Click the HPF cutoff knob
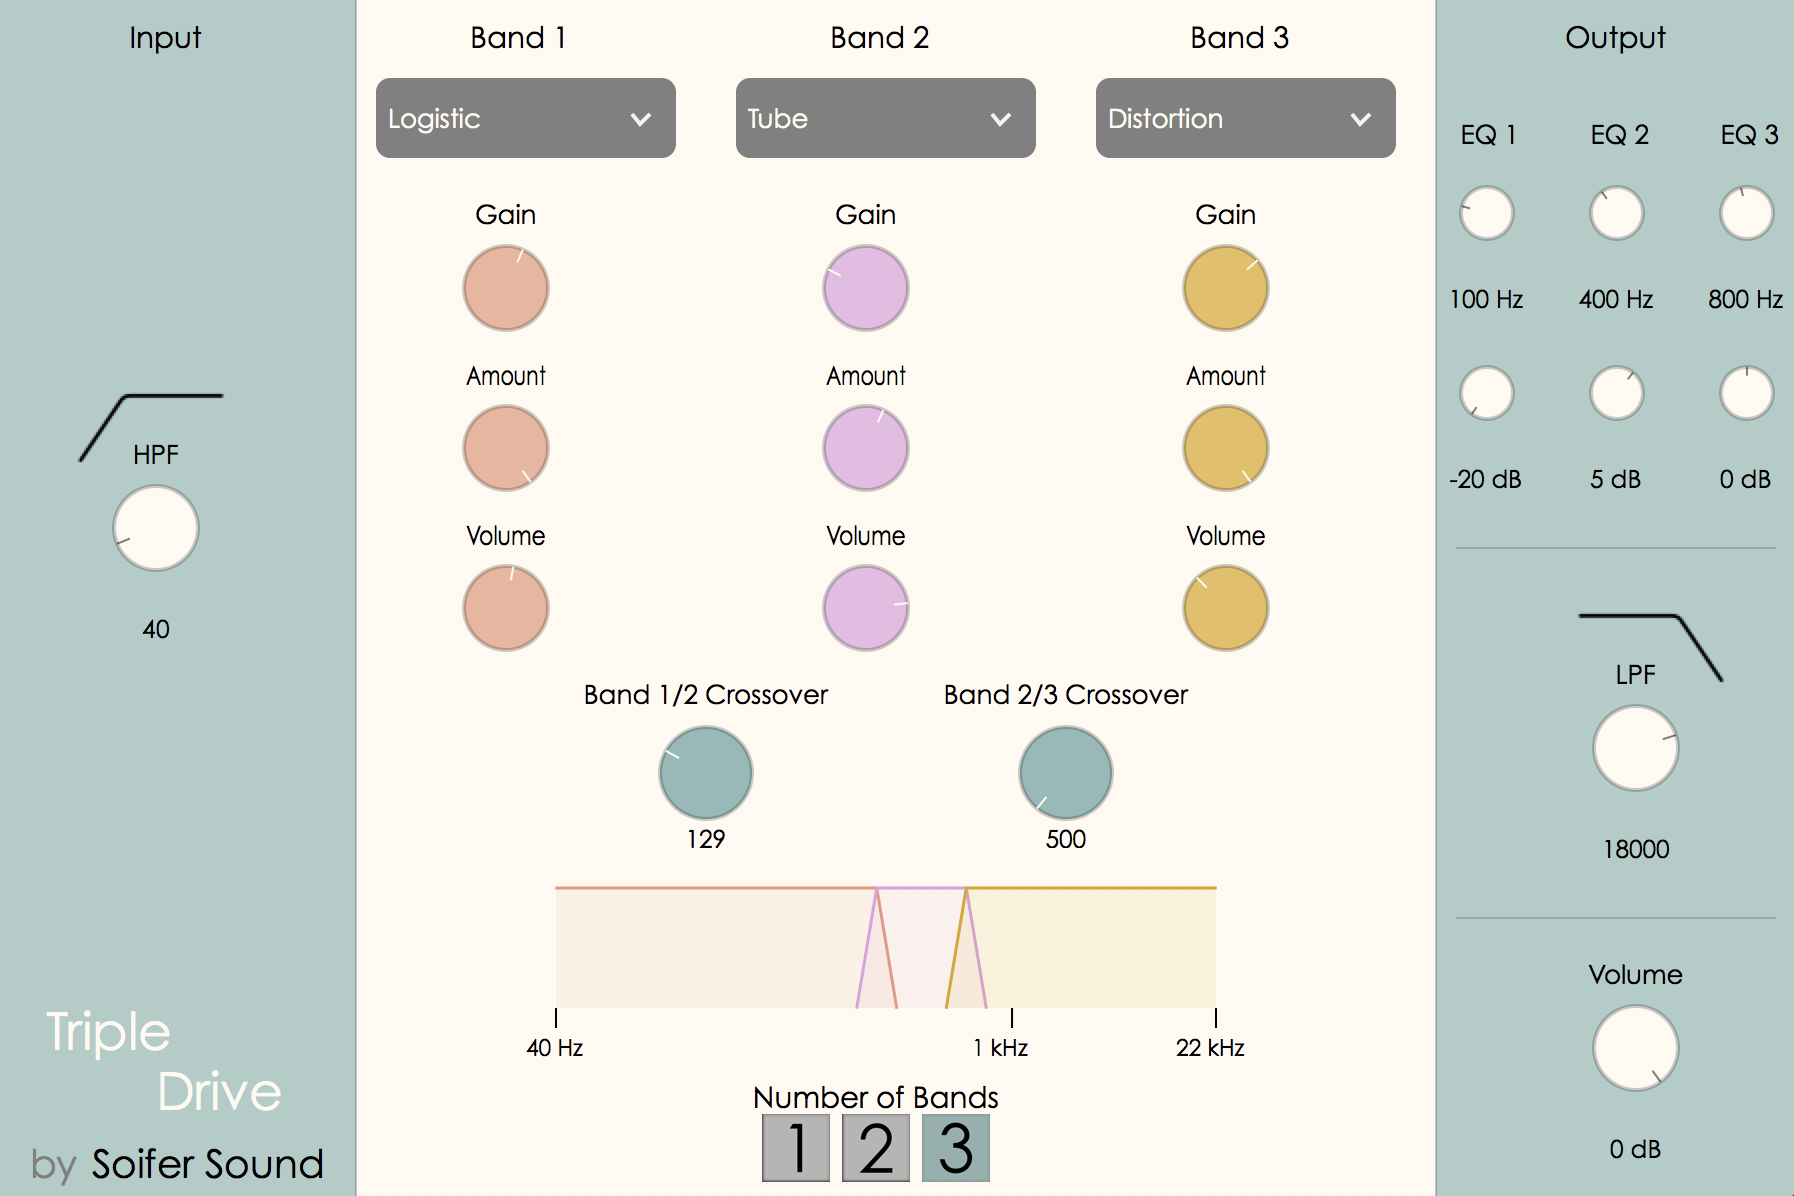 pos(156,528)
